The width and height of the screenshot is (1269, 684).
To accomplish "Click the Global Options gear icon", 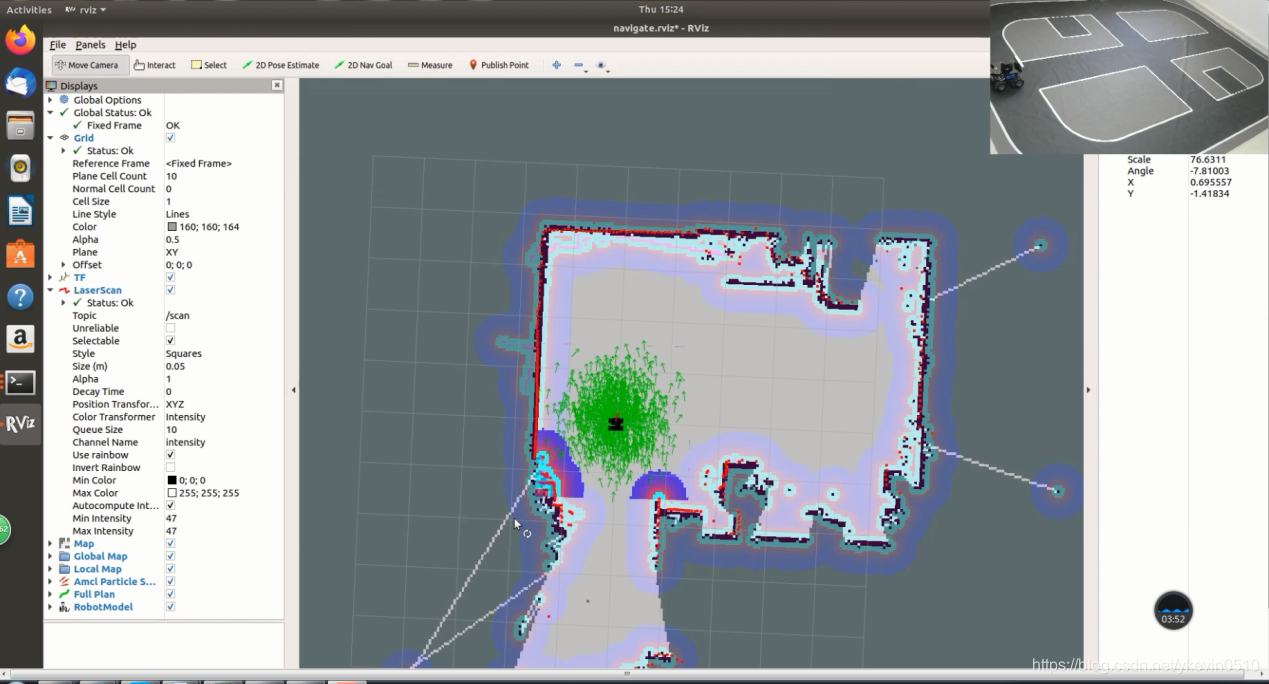I will [65, 100].
